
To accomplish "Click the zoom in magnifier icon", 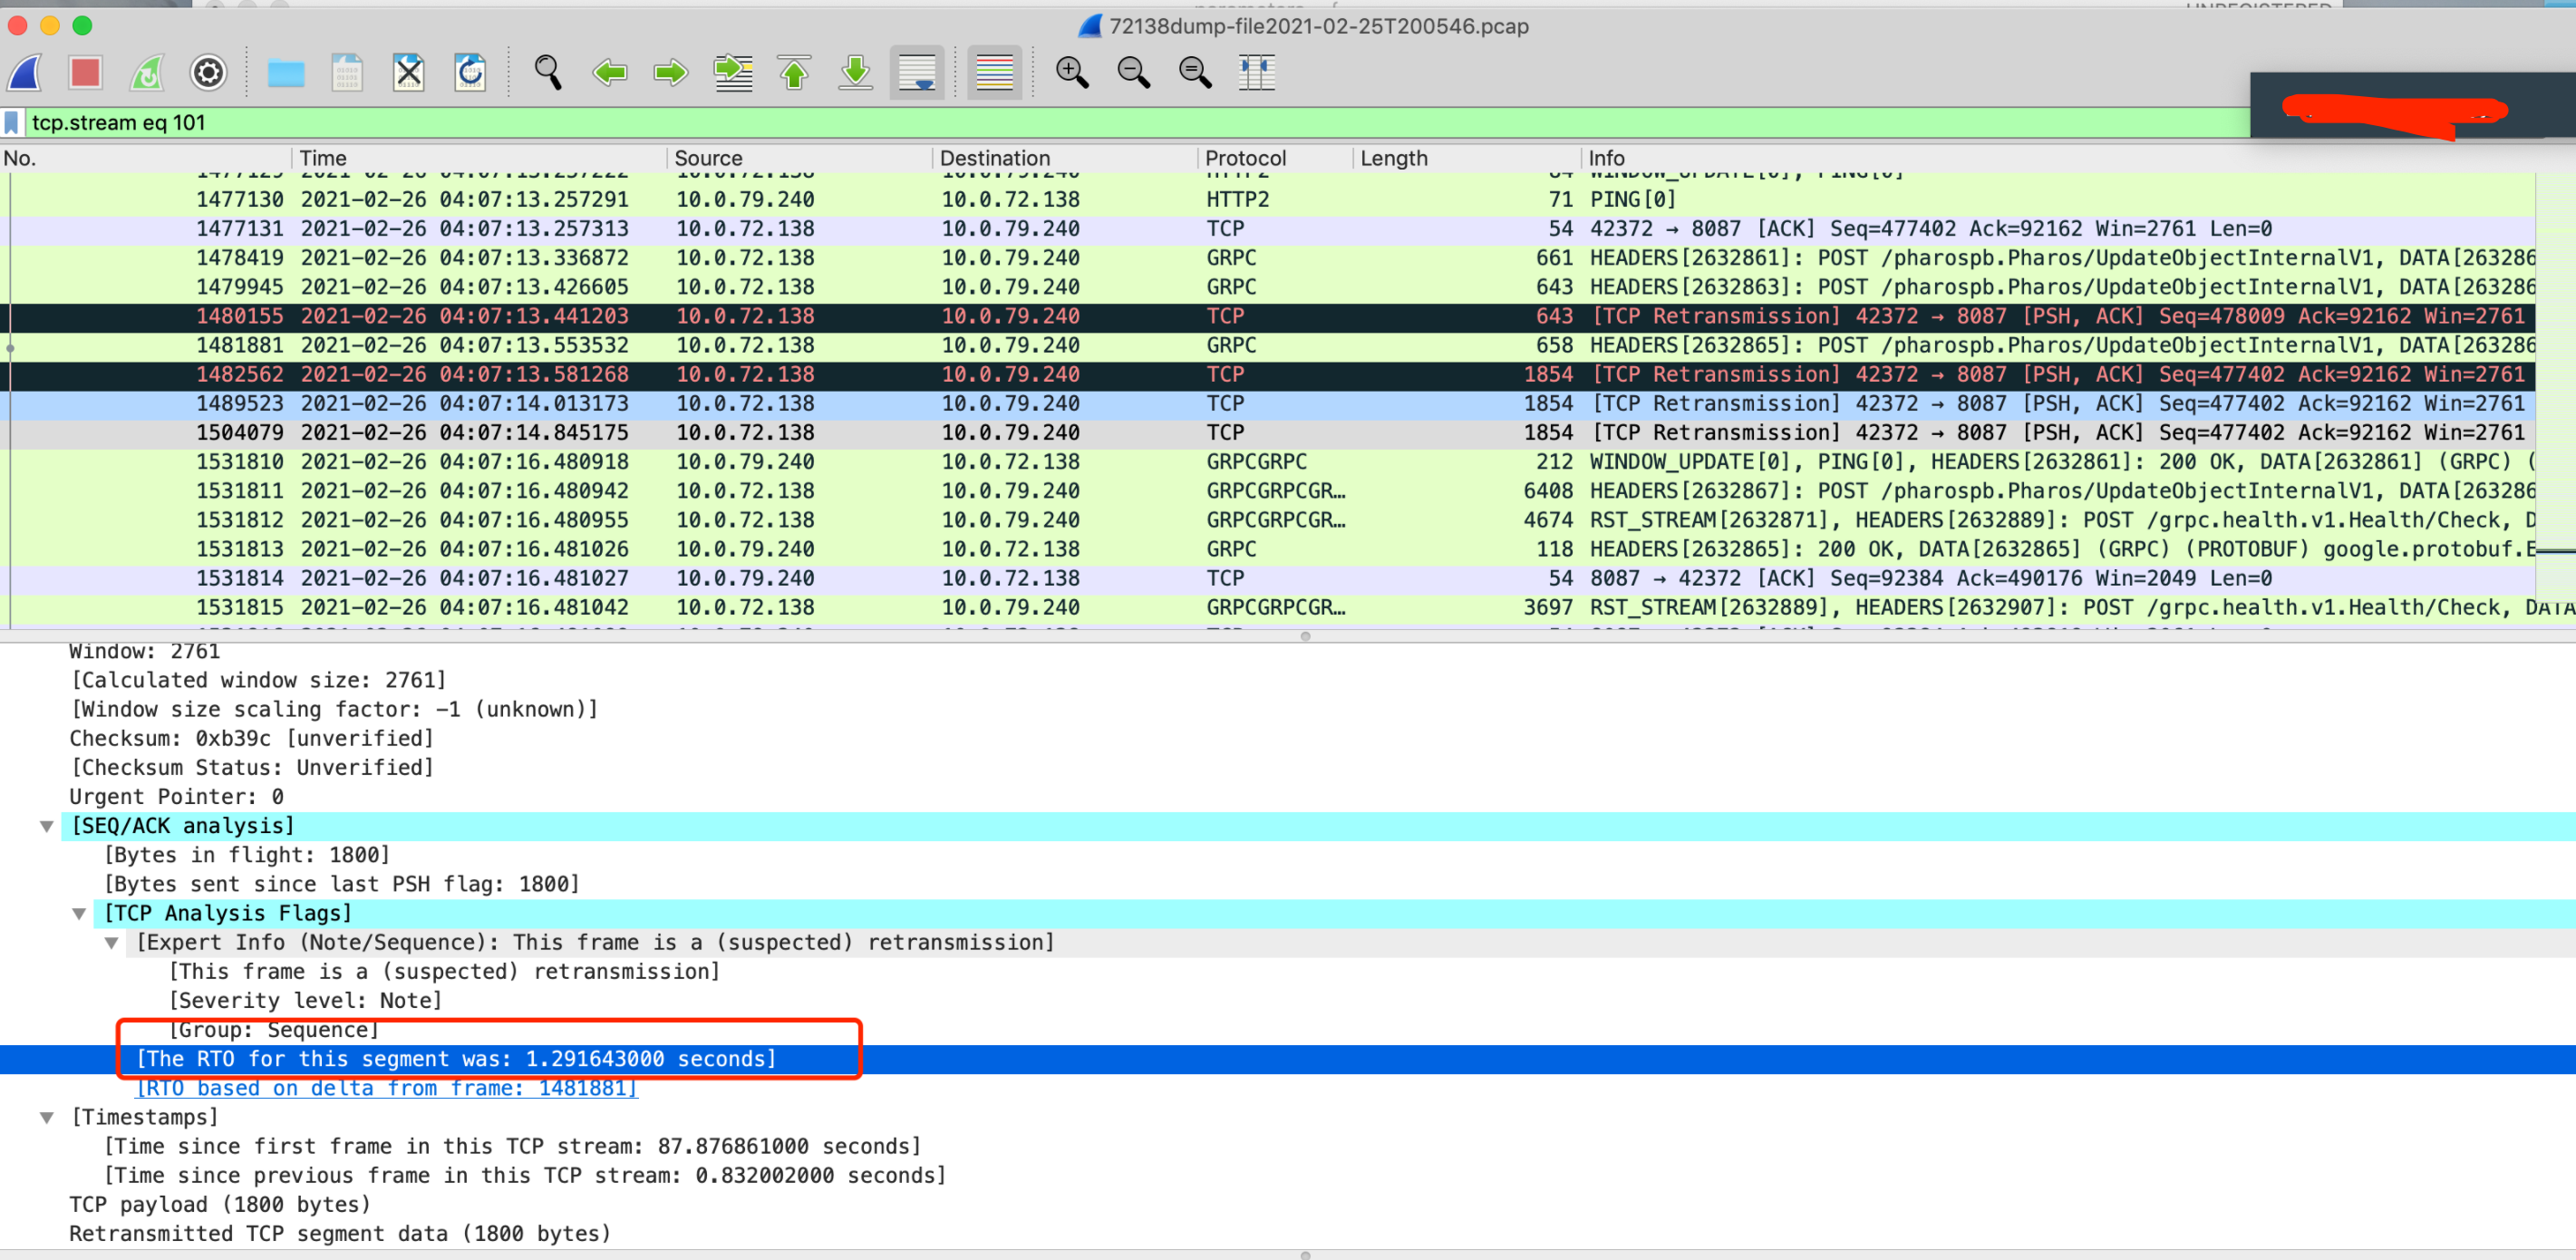I will click(x=1071, y=72).
